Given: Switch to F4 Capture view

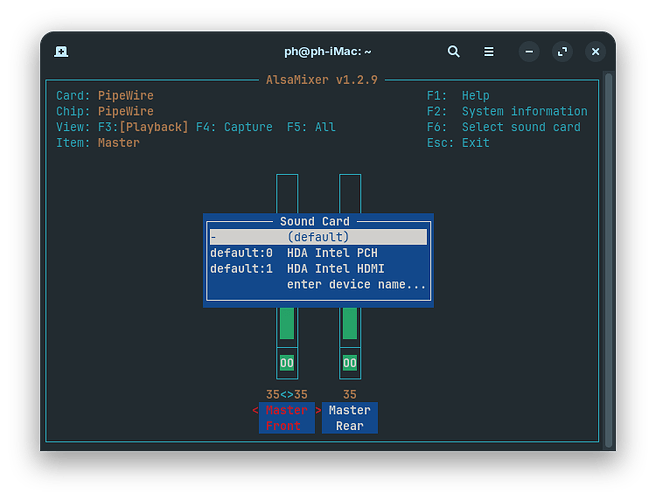Looking at the screenshot, I should (x=234, y=127).
